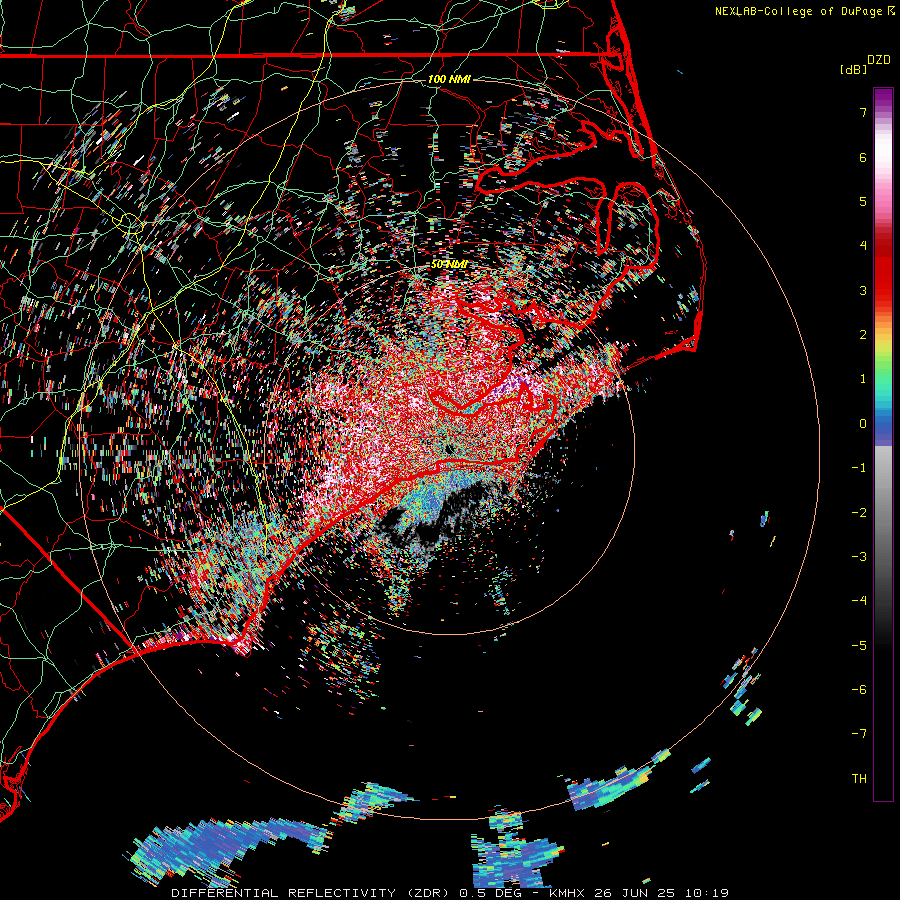The height and width of the screenshot is (900, 900).
Task: Click the 6 value on color scale
Action: click(863, 157)
